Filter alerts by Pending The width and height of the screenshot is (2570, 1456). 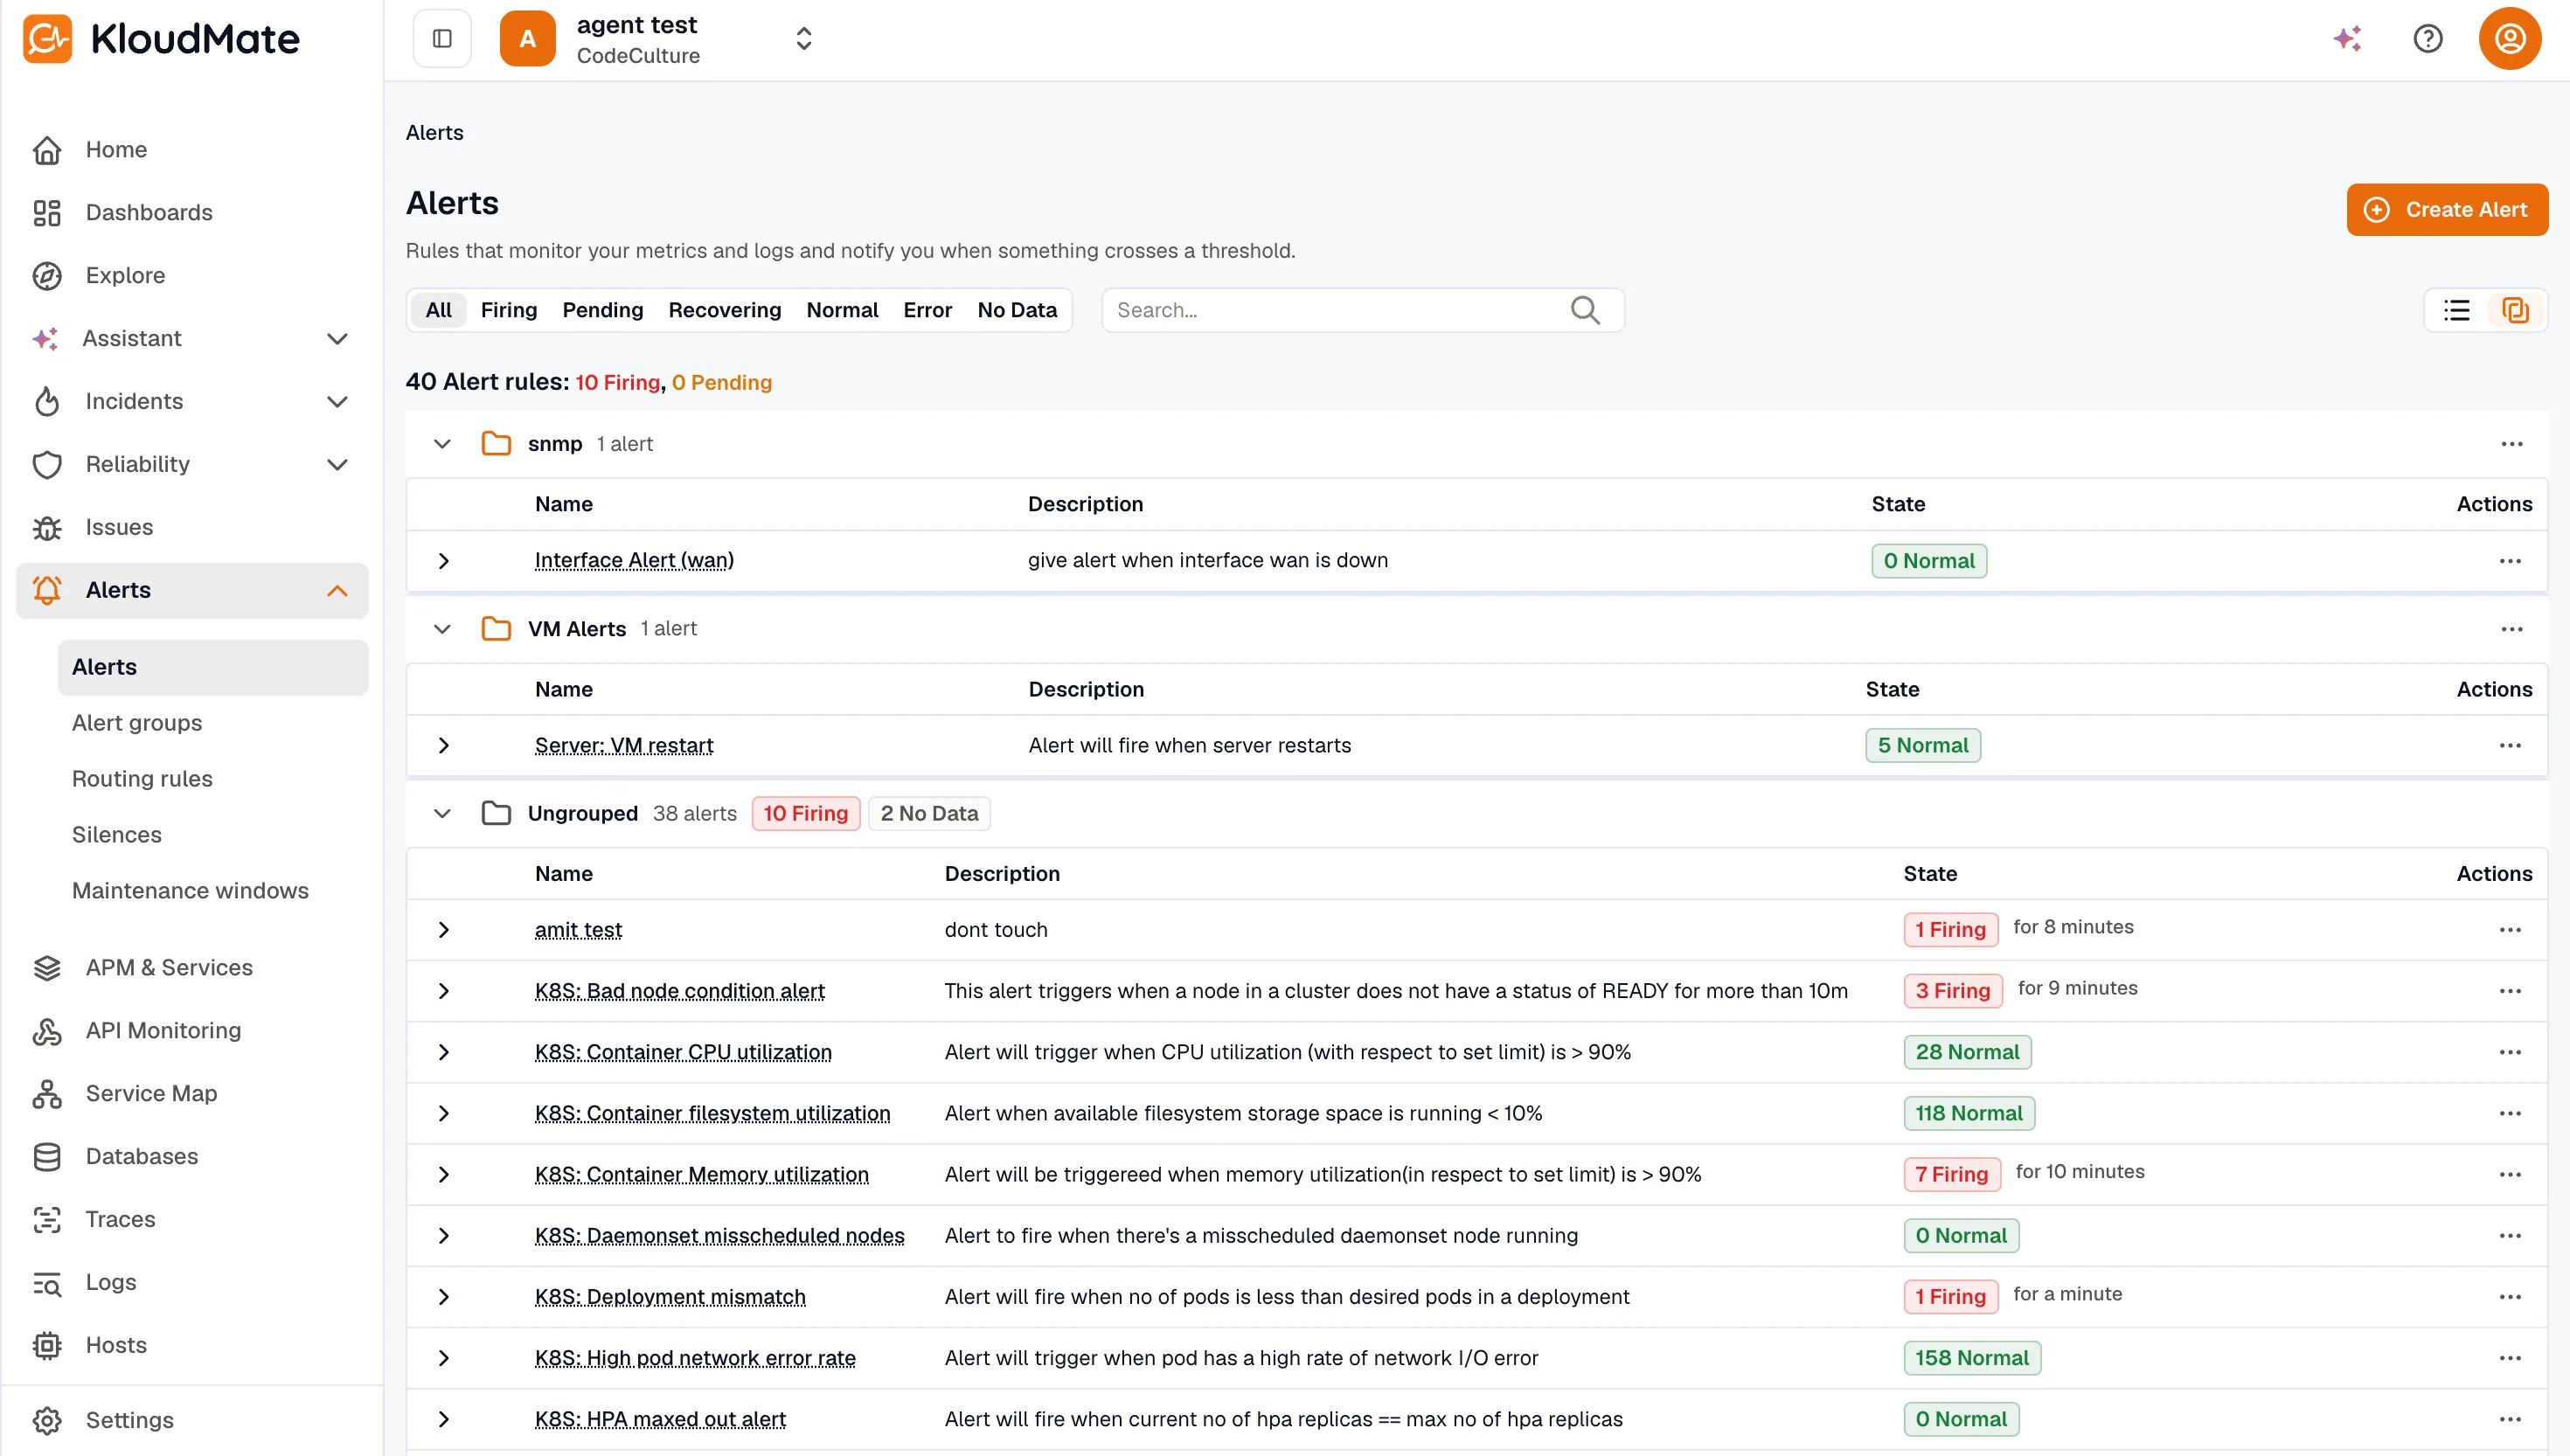pyautogui.click(x=602, y=310)
